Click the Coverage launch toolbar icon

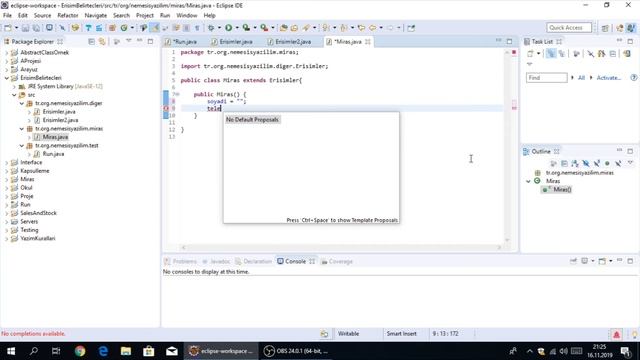246,28
